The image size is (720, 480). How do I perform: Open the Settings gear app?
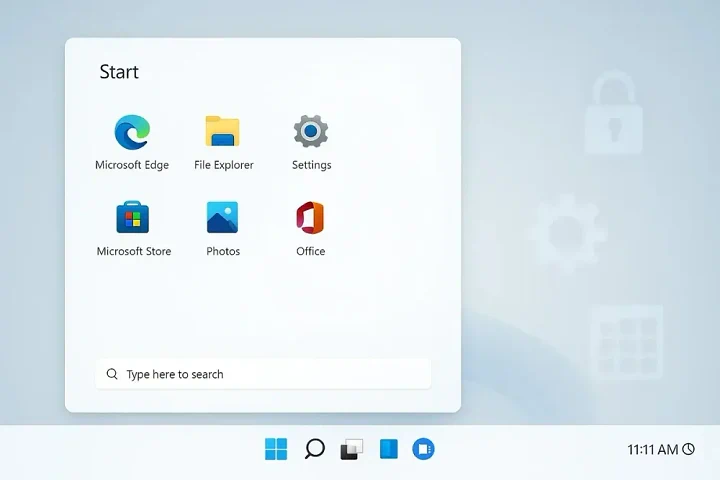(311, 131)
